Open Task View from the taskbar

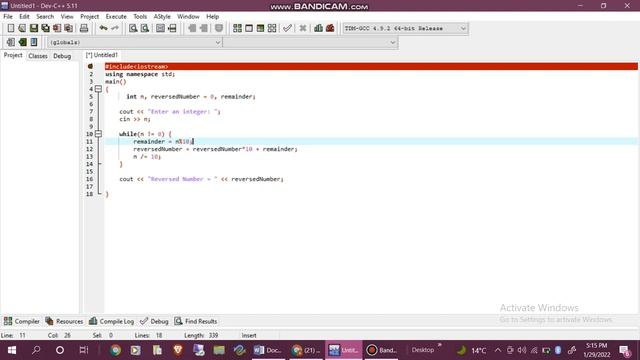(x=84, y=350)
